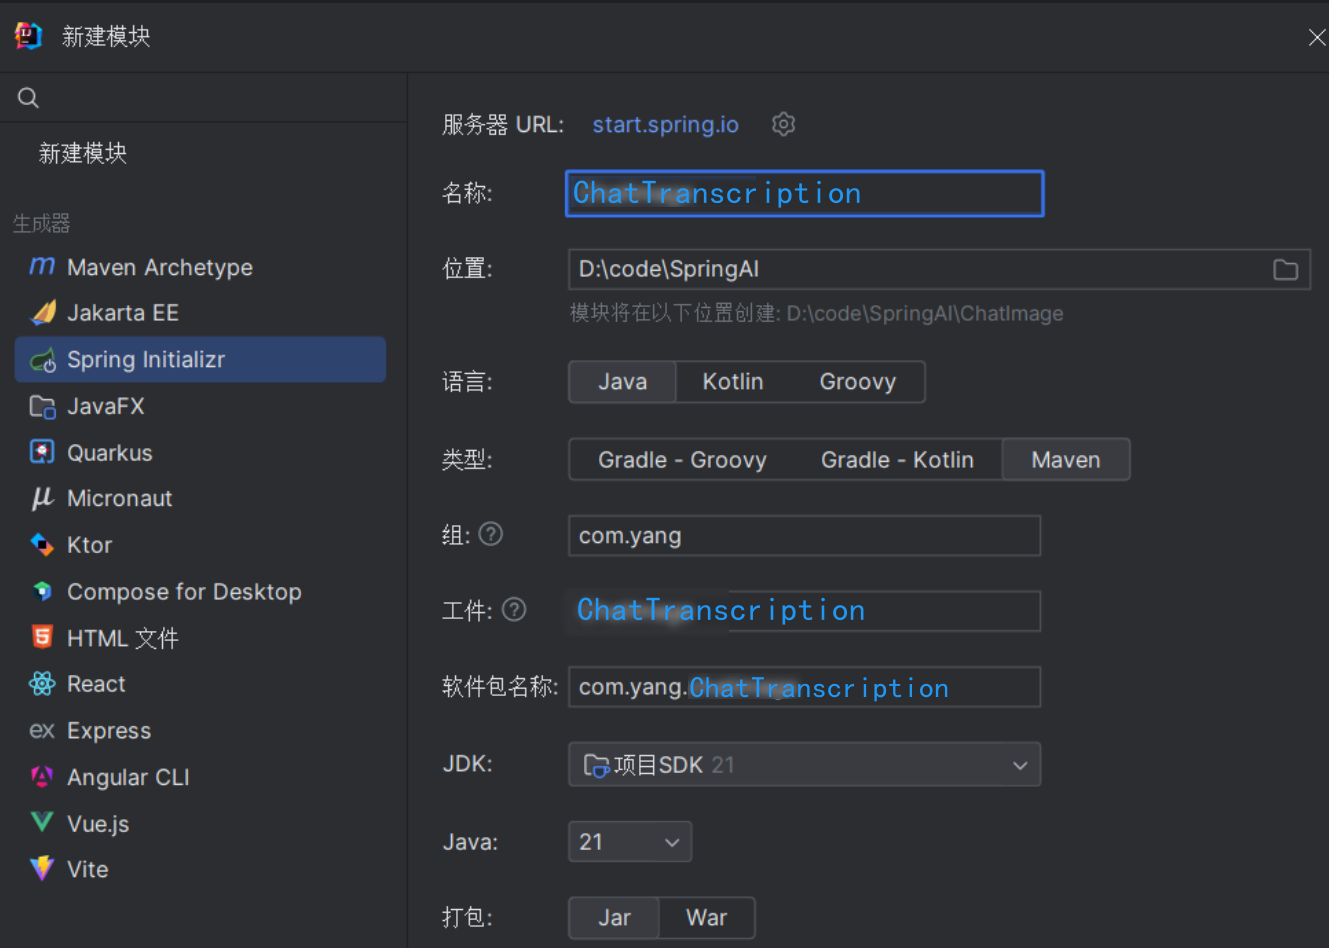Viewport: 1329px width, 948px height.
Task: Click the 组 com.yang field
Action: pyautogui.click(x=804, y=535)
